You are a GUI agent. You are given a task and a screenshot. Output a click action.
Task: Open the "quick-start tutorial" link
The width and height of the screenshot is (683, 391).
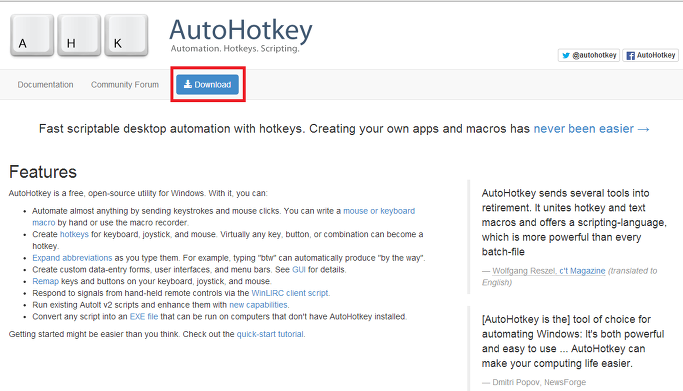click(270, 334)
